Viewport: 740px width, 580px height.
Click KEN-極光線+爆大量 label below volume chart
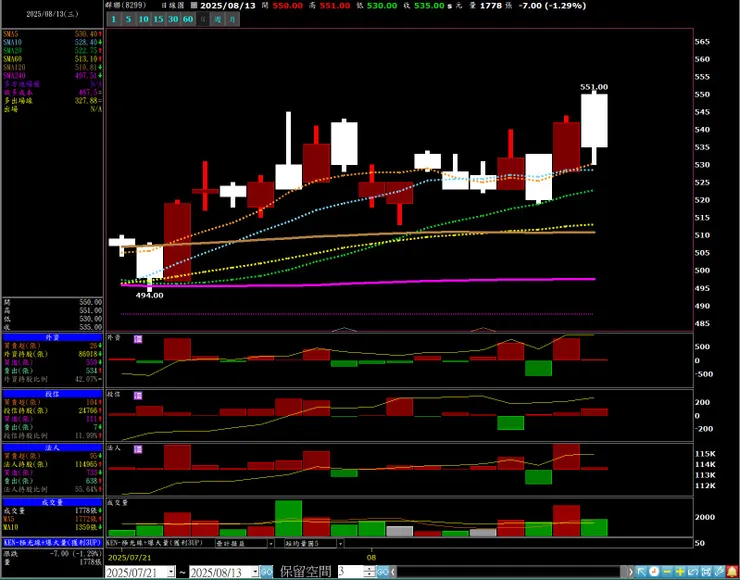[155, 543]
